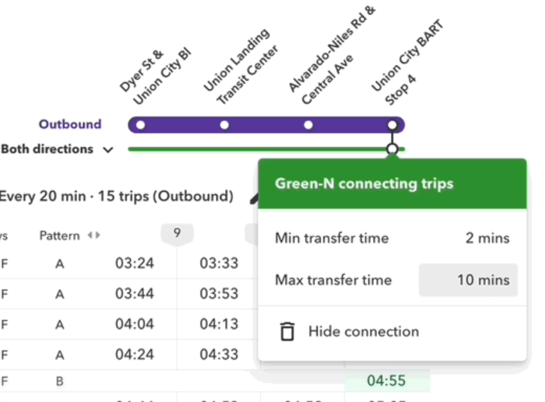The image size is (545, 402).
Task: Select the Outbound direction label
Action: [x=70, y=124]
